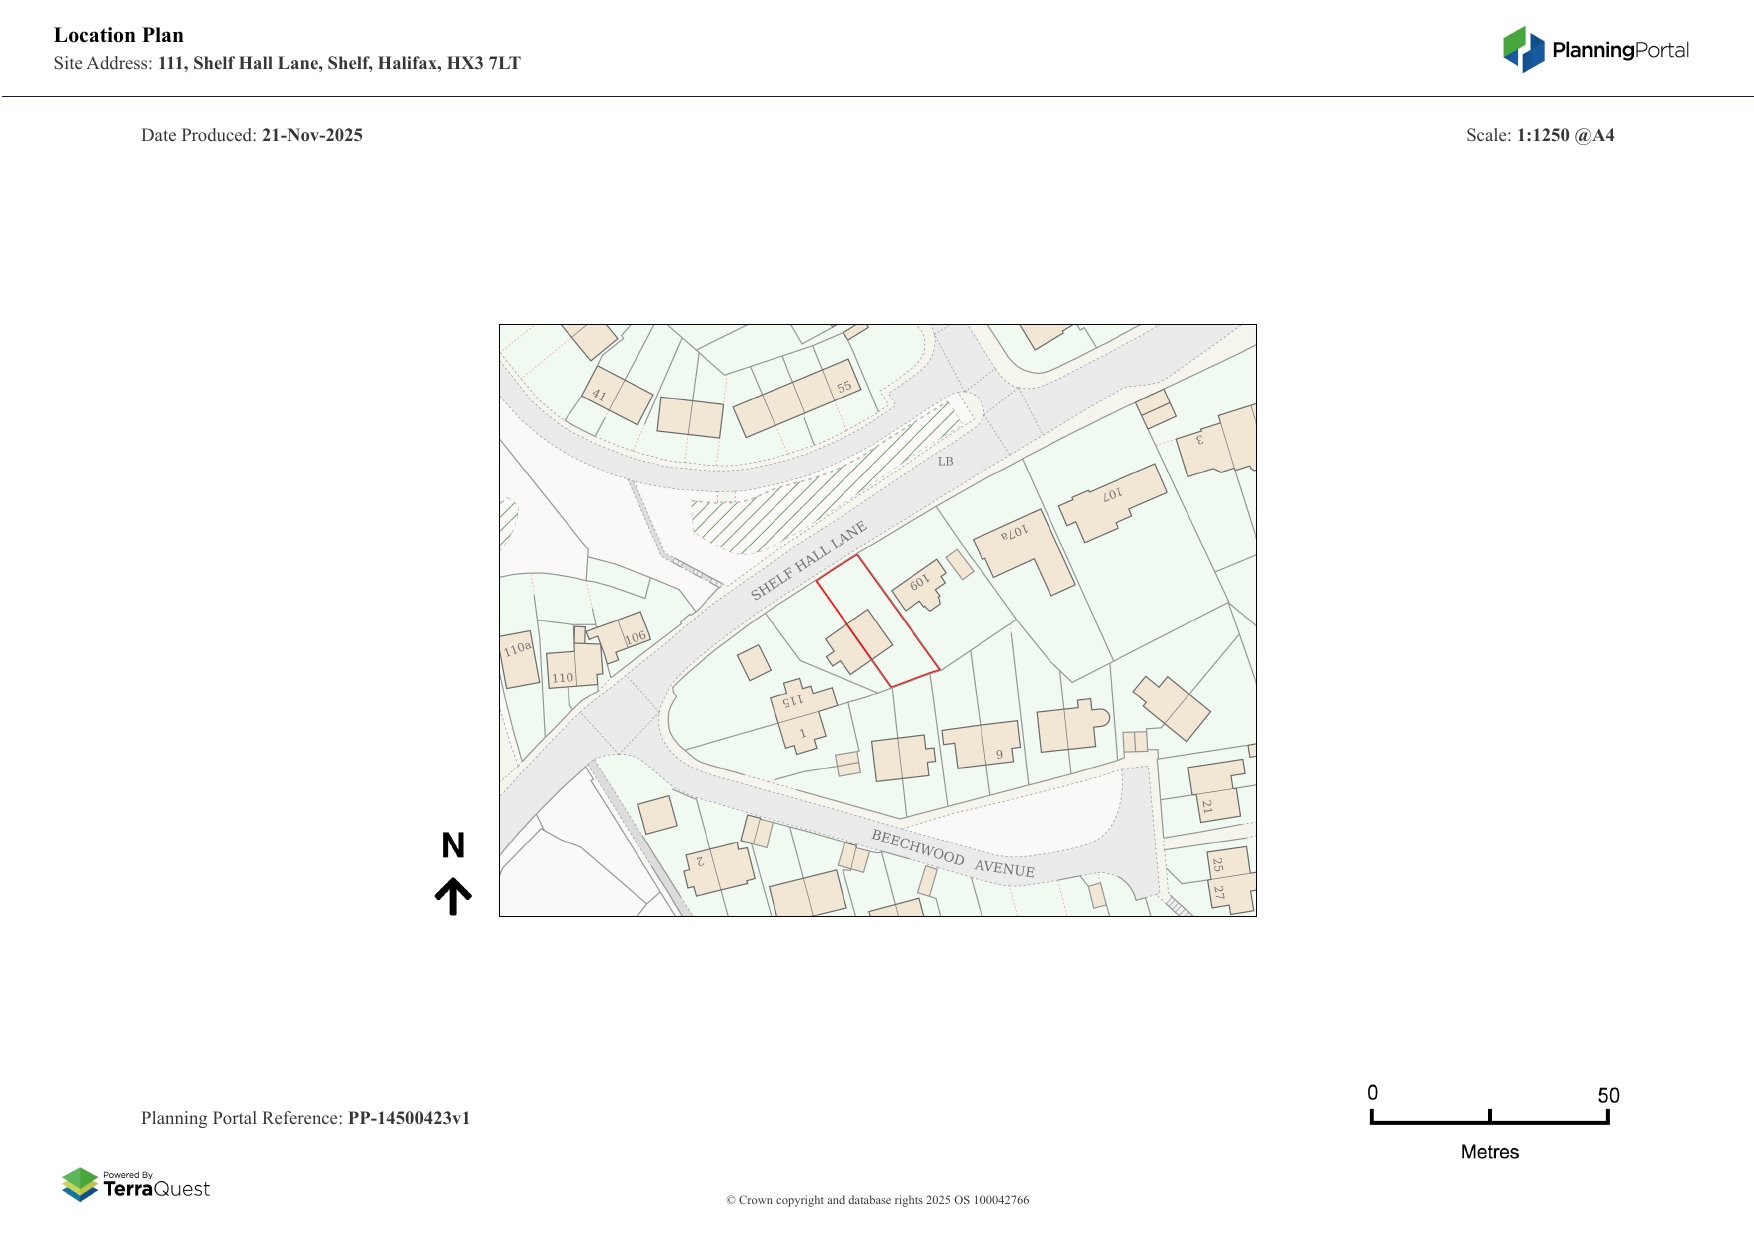
Task: Click the Shelf Hall Lane road label
Action: [808, 561]
